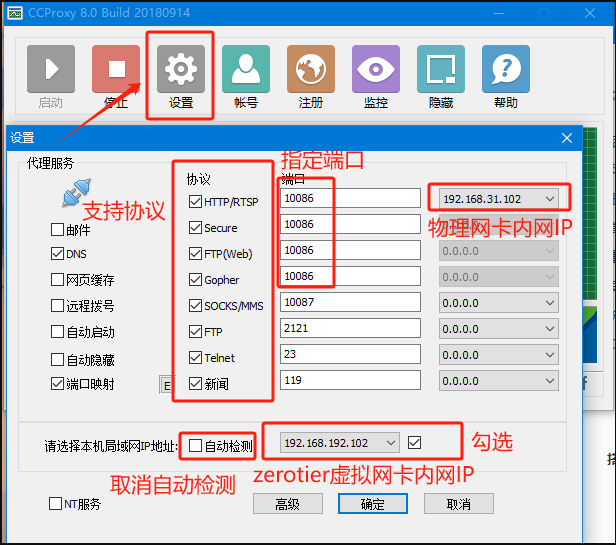Image resolution: width=616 pixels, height=545 pixels.
Task: Confirm settings with 确定 button
Action: click(373, 504)
